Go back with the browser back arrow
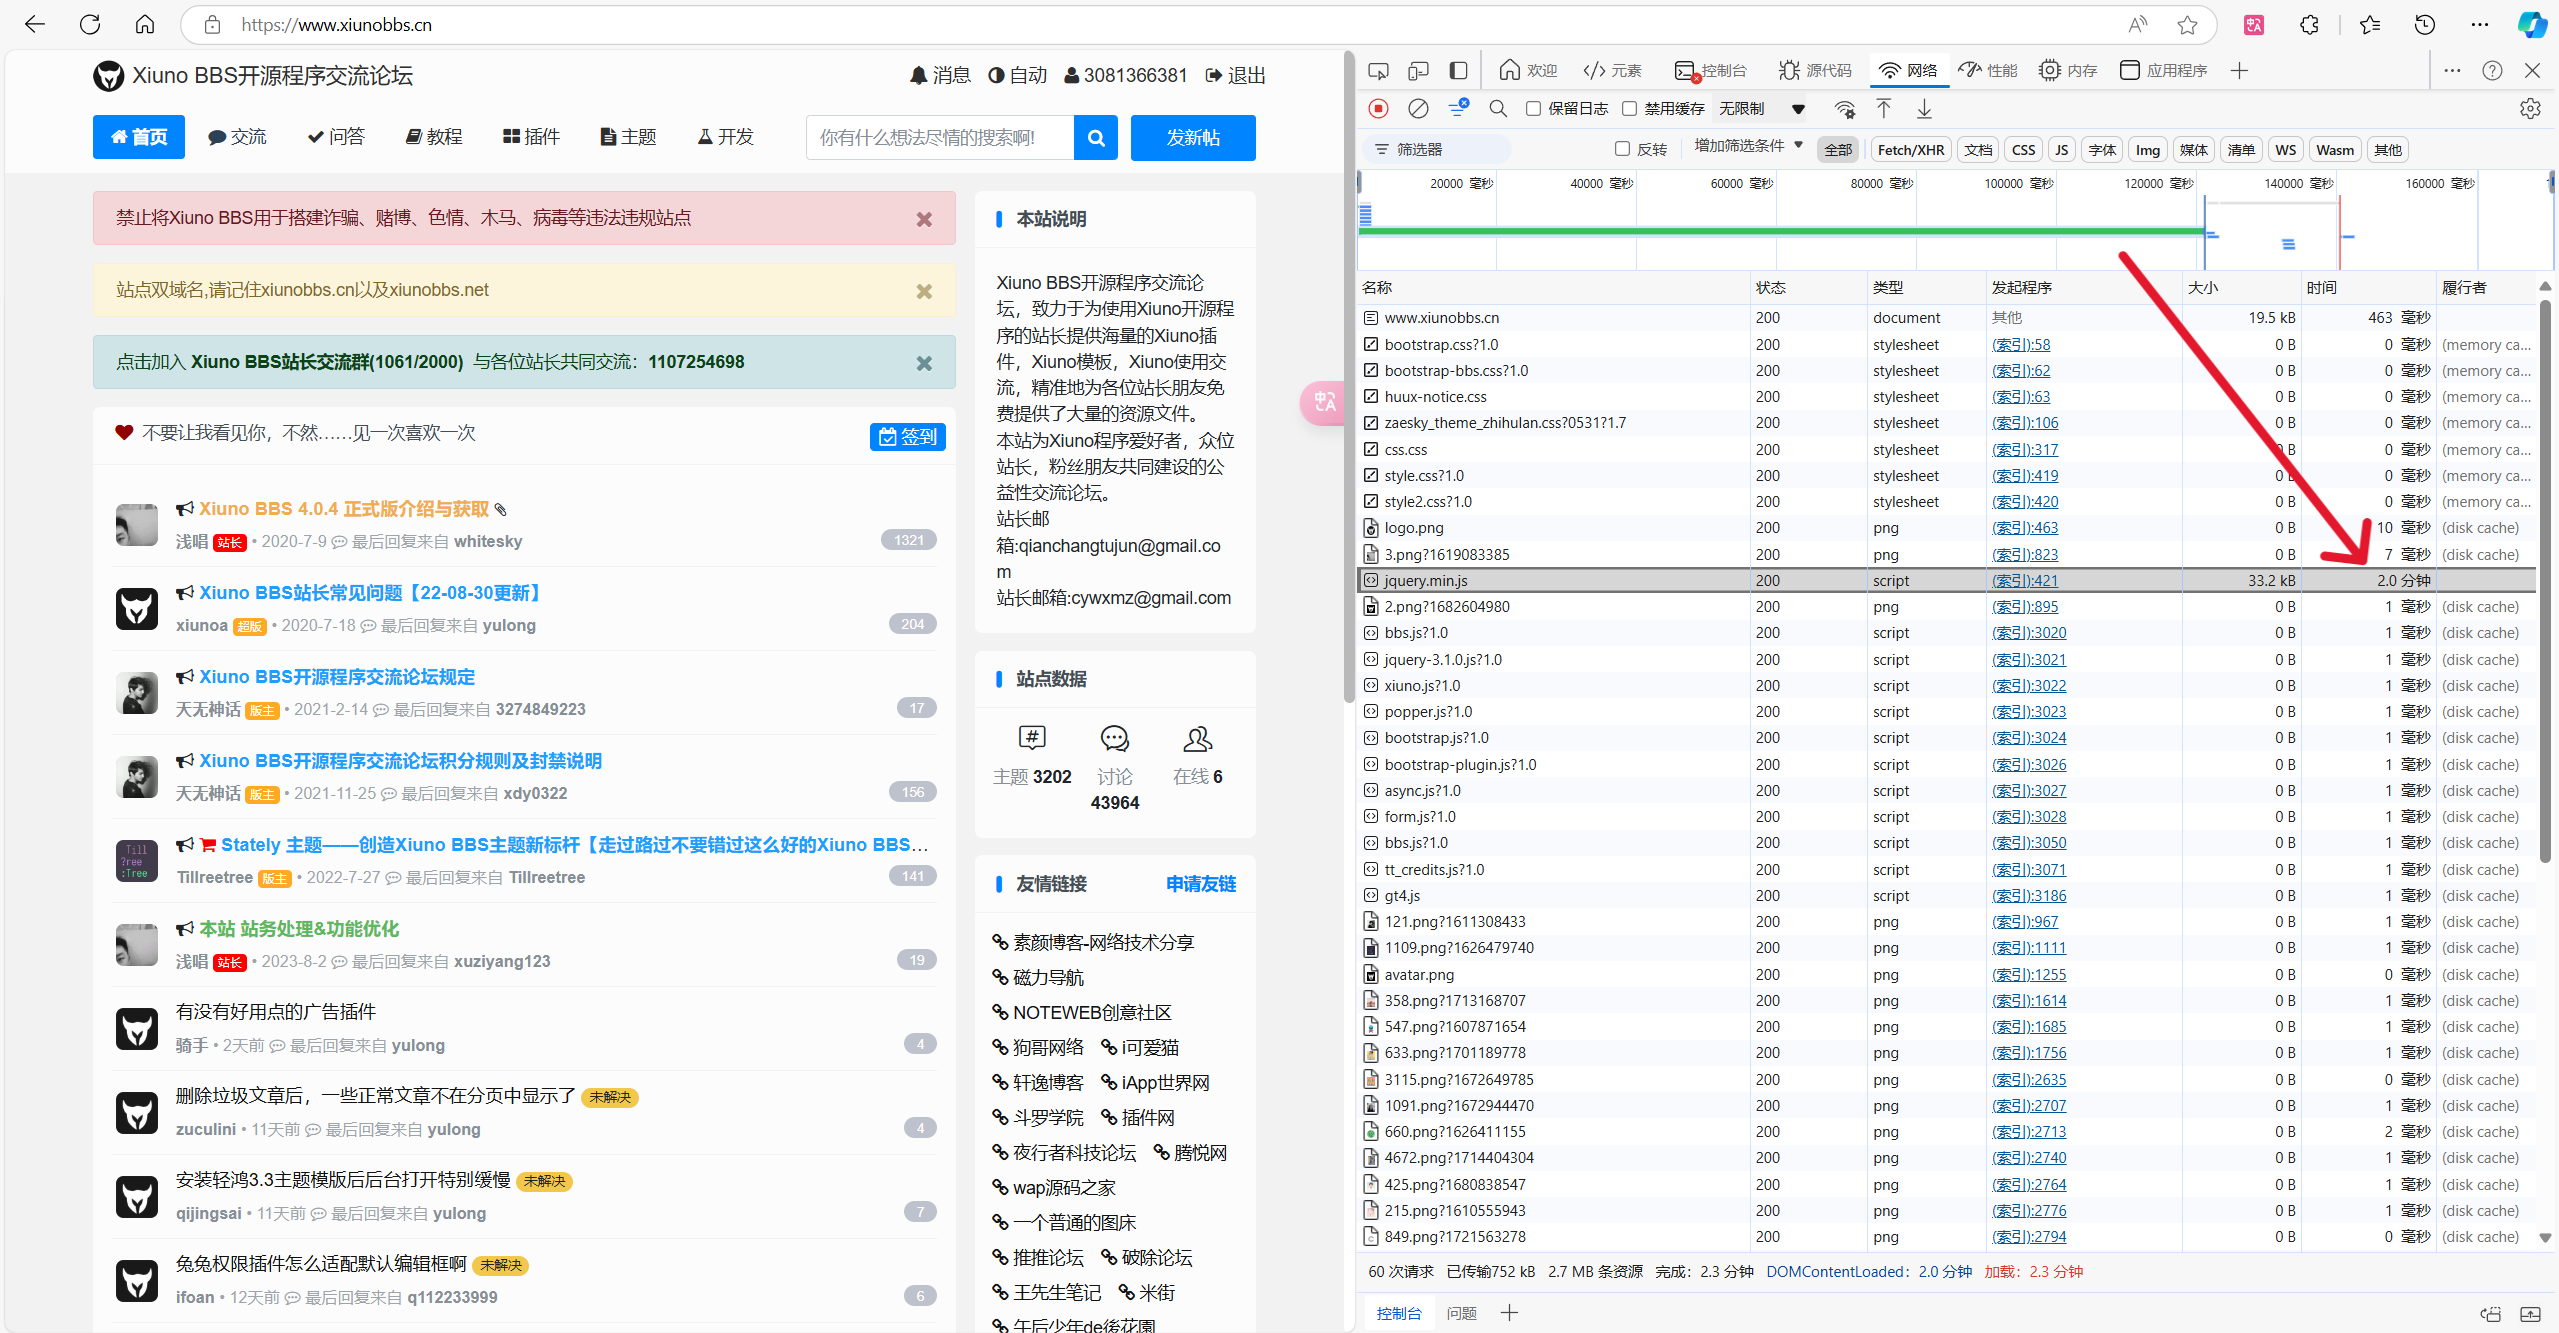The height and width of the screenshot is (1333, 2559). (x=35, y=24)
